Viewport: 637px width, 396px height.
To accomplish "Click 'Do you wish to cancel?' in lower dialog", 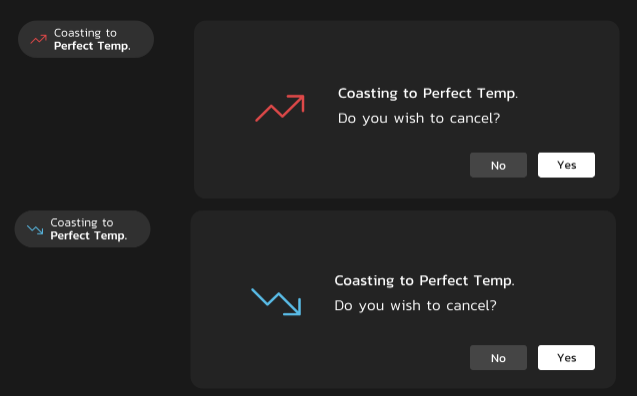I will click(415, 306).
